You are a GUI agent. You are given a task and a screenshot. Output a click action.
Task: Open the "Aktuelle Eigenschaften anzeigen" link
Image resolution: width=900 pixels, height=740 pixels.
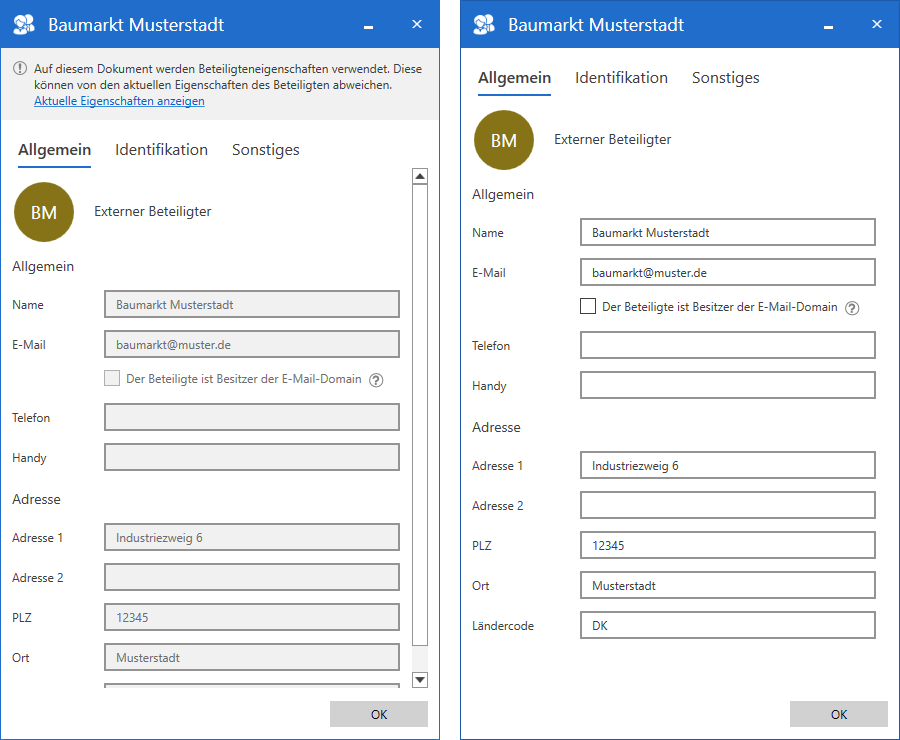[x=119, y=101]
